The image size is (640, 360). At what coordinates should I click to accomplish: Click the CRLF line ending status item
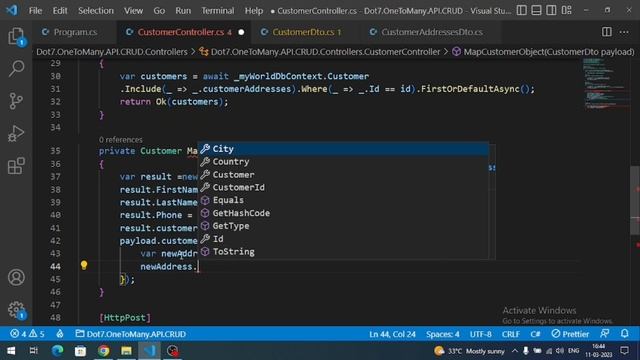pyautogui.click(x=511, y=334)
